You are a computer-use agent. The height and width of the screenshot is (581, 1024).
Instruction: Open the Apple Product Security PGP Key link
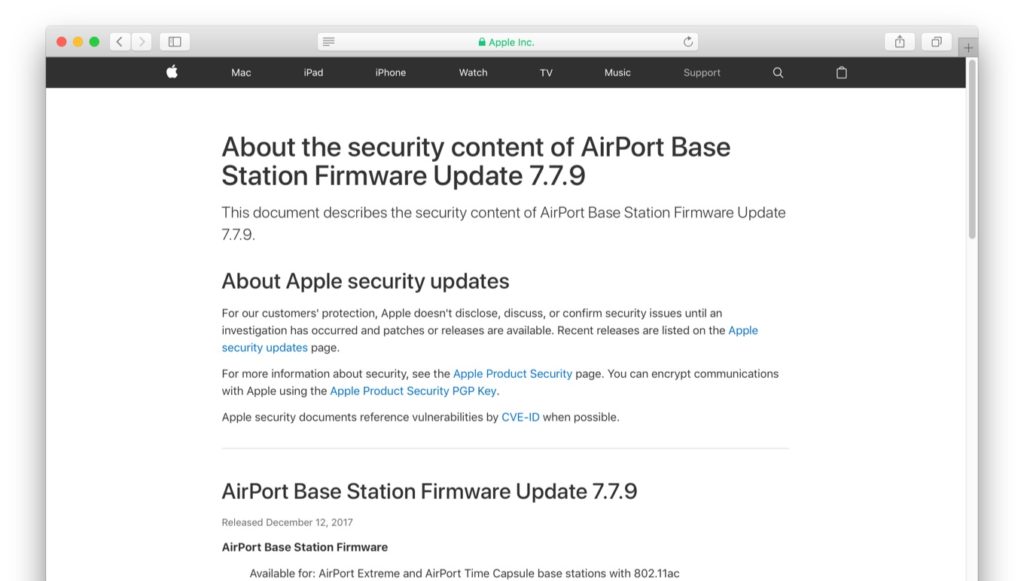413,391
